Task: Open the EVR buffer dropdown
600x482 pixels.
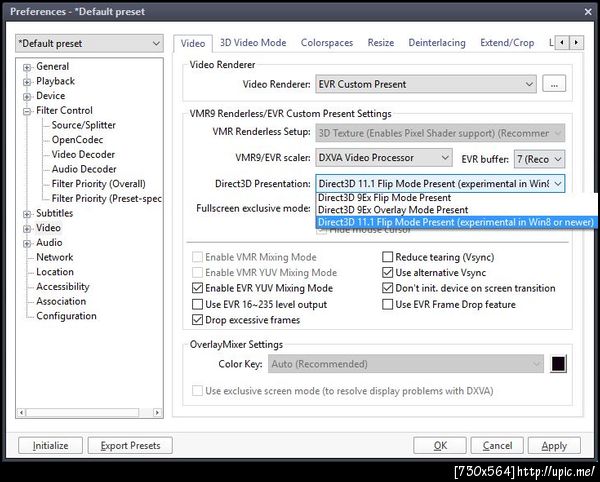Action: pyautogui.click(x=540, y=159)
